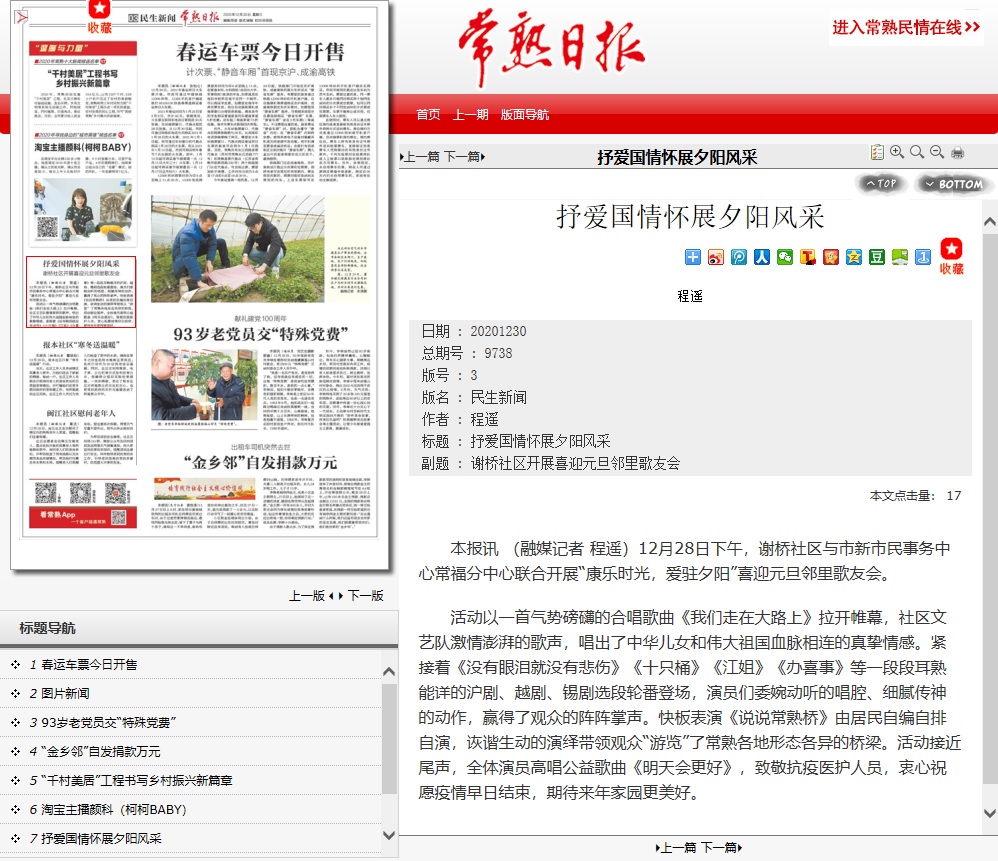The height and width of the screenshot is (861, 998).
Task: Jump to top with the TOP button
Action: tap(881, 184)
